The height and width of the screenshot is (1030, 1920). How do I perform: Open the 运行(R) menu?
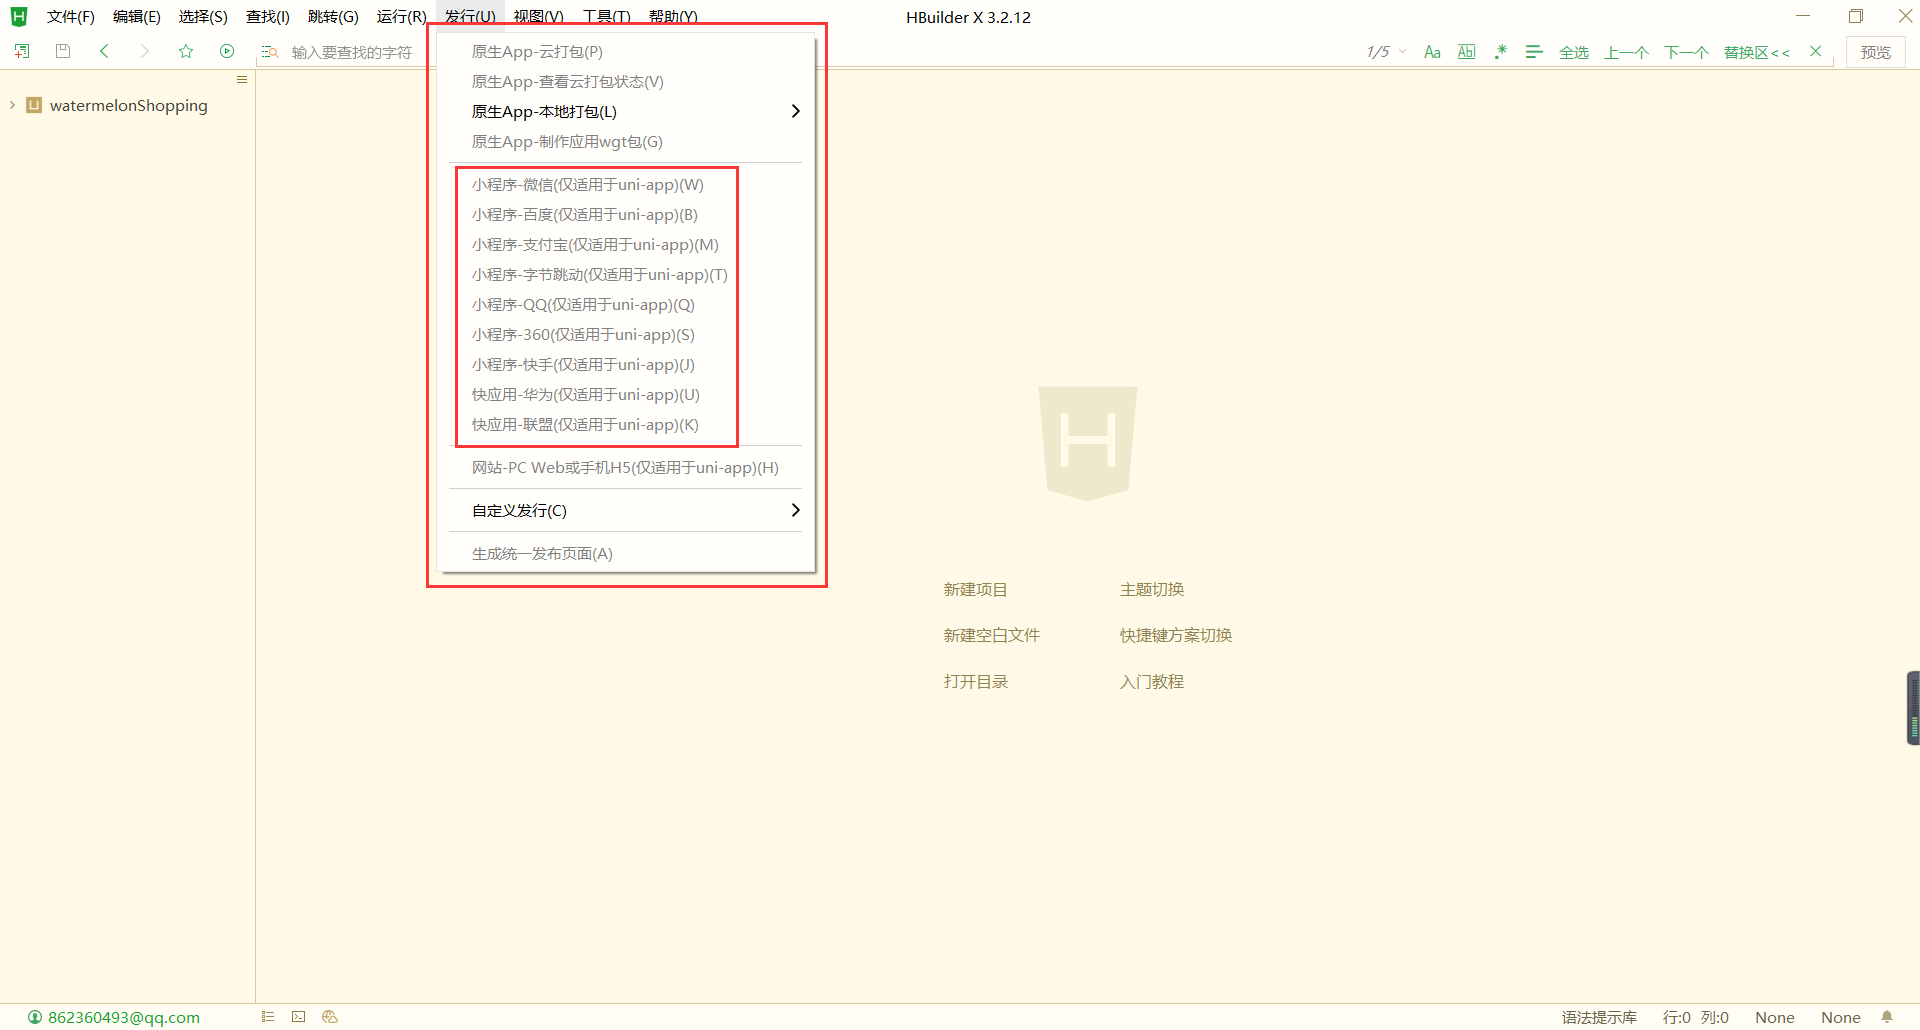[401, 17]
